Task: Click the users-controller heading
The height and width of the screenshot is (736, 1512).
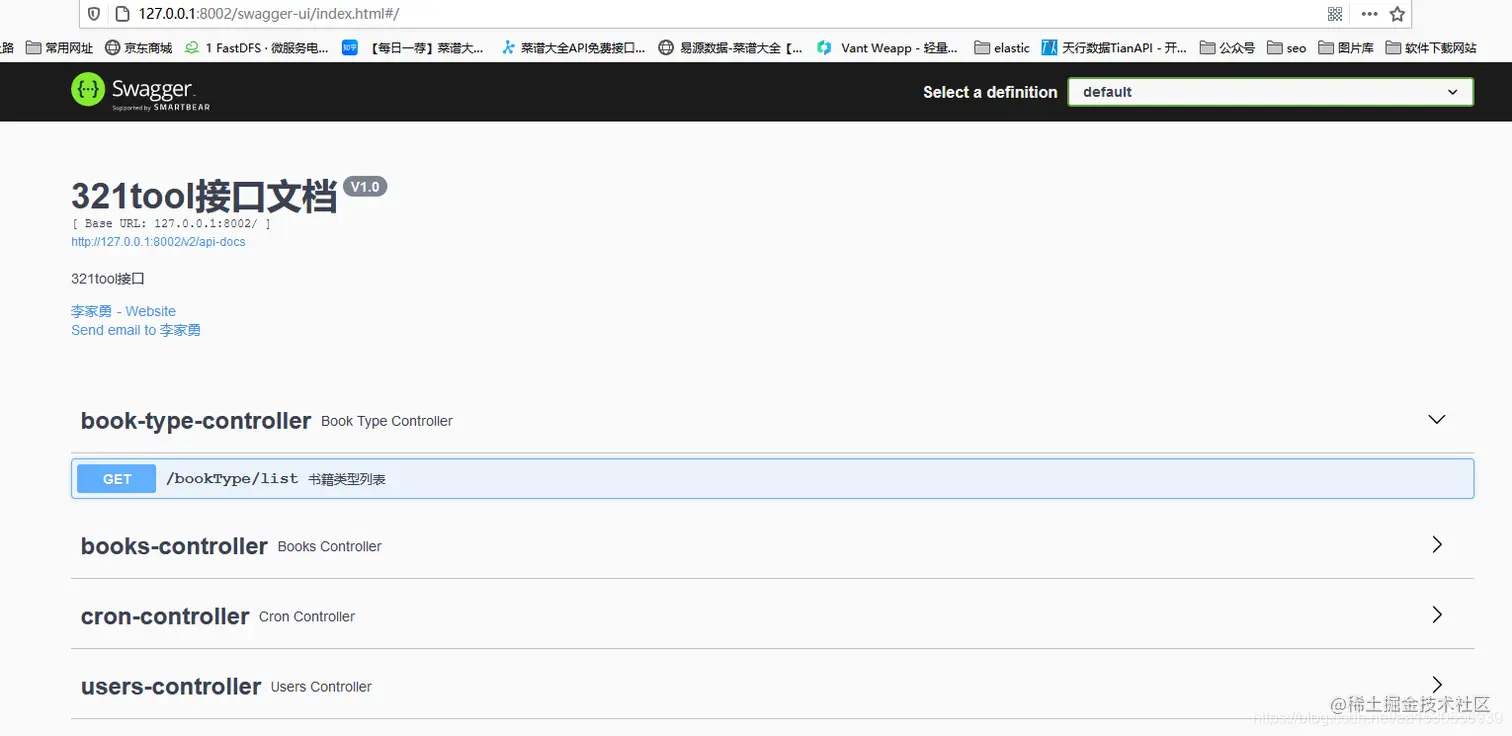Action: (171, 686)
